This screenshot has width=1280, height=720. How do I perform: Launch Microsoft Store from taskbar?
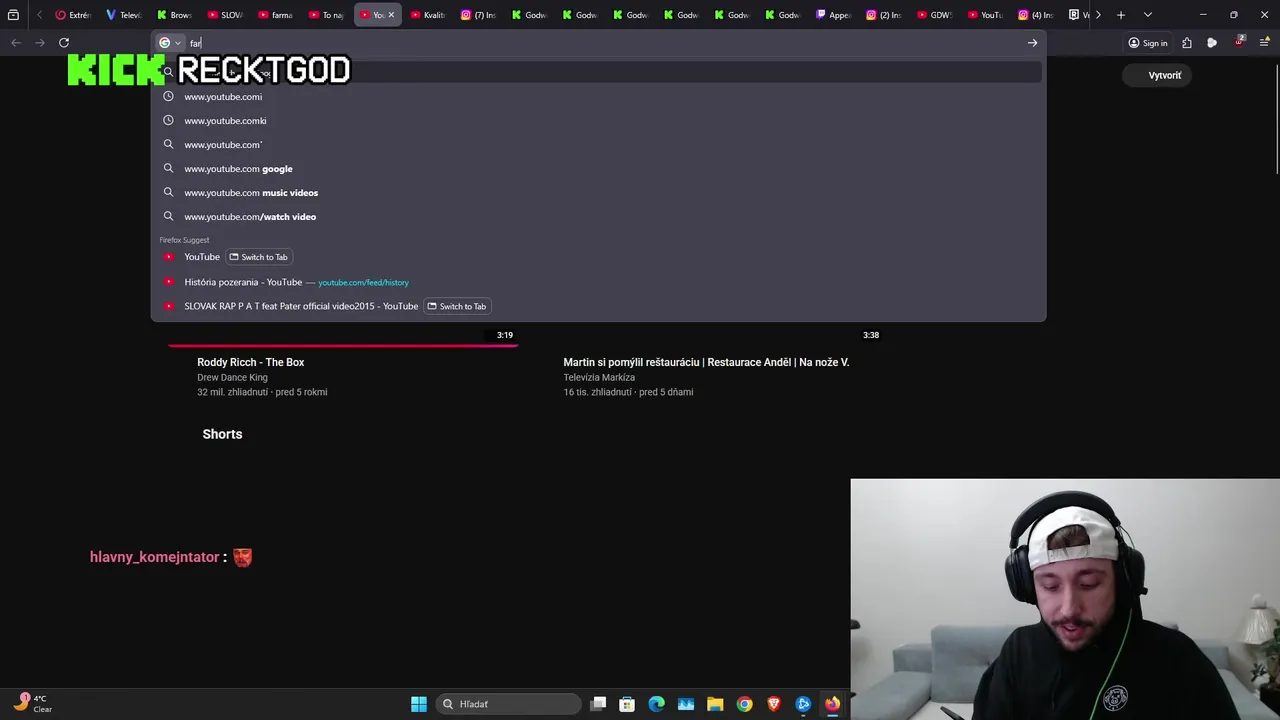pos(627,704)
